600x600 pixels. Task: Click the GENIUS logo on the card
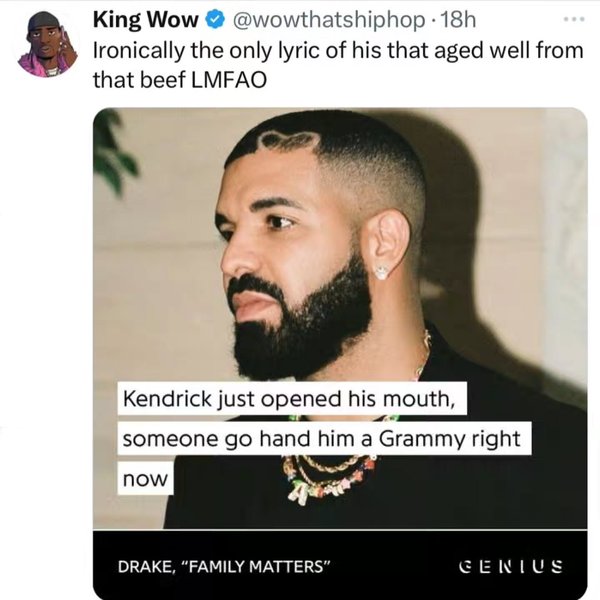point(511,566)
